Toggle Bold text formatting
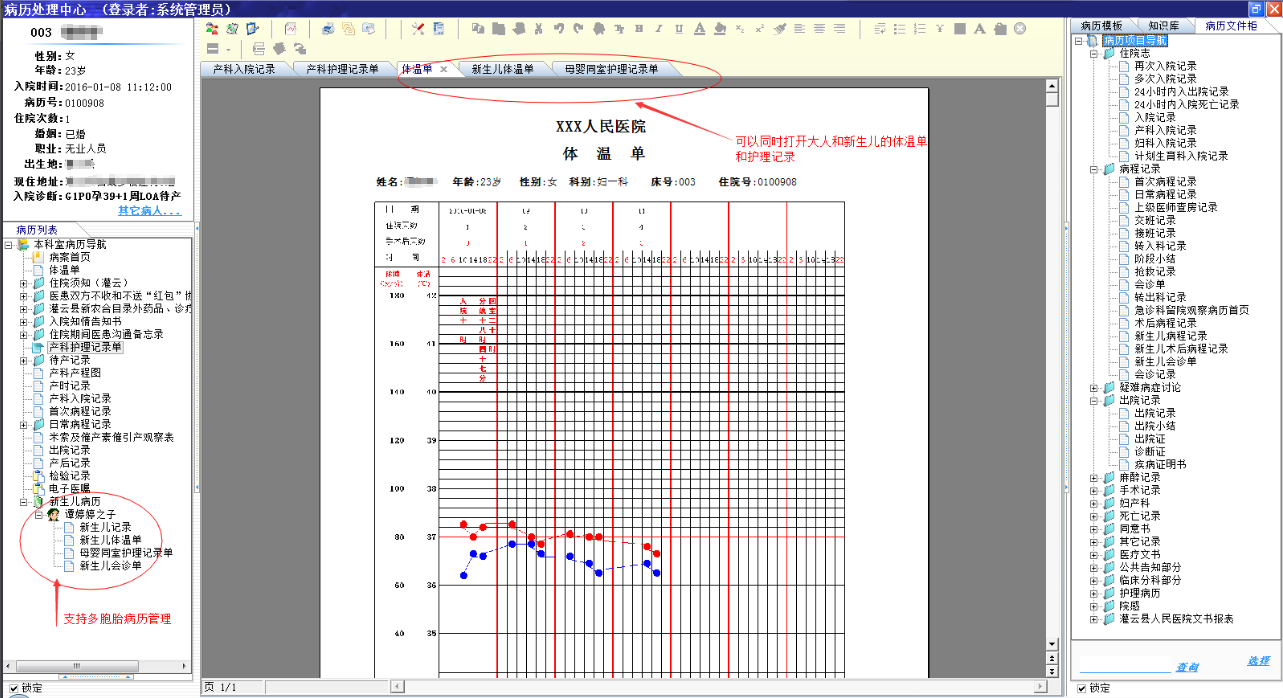1283x698 pixels. [639, 28]
